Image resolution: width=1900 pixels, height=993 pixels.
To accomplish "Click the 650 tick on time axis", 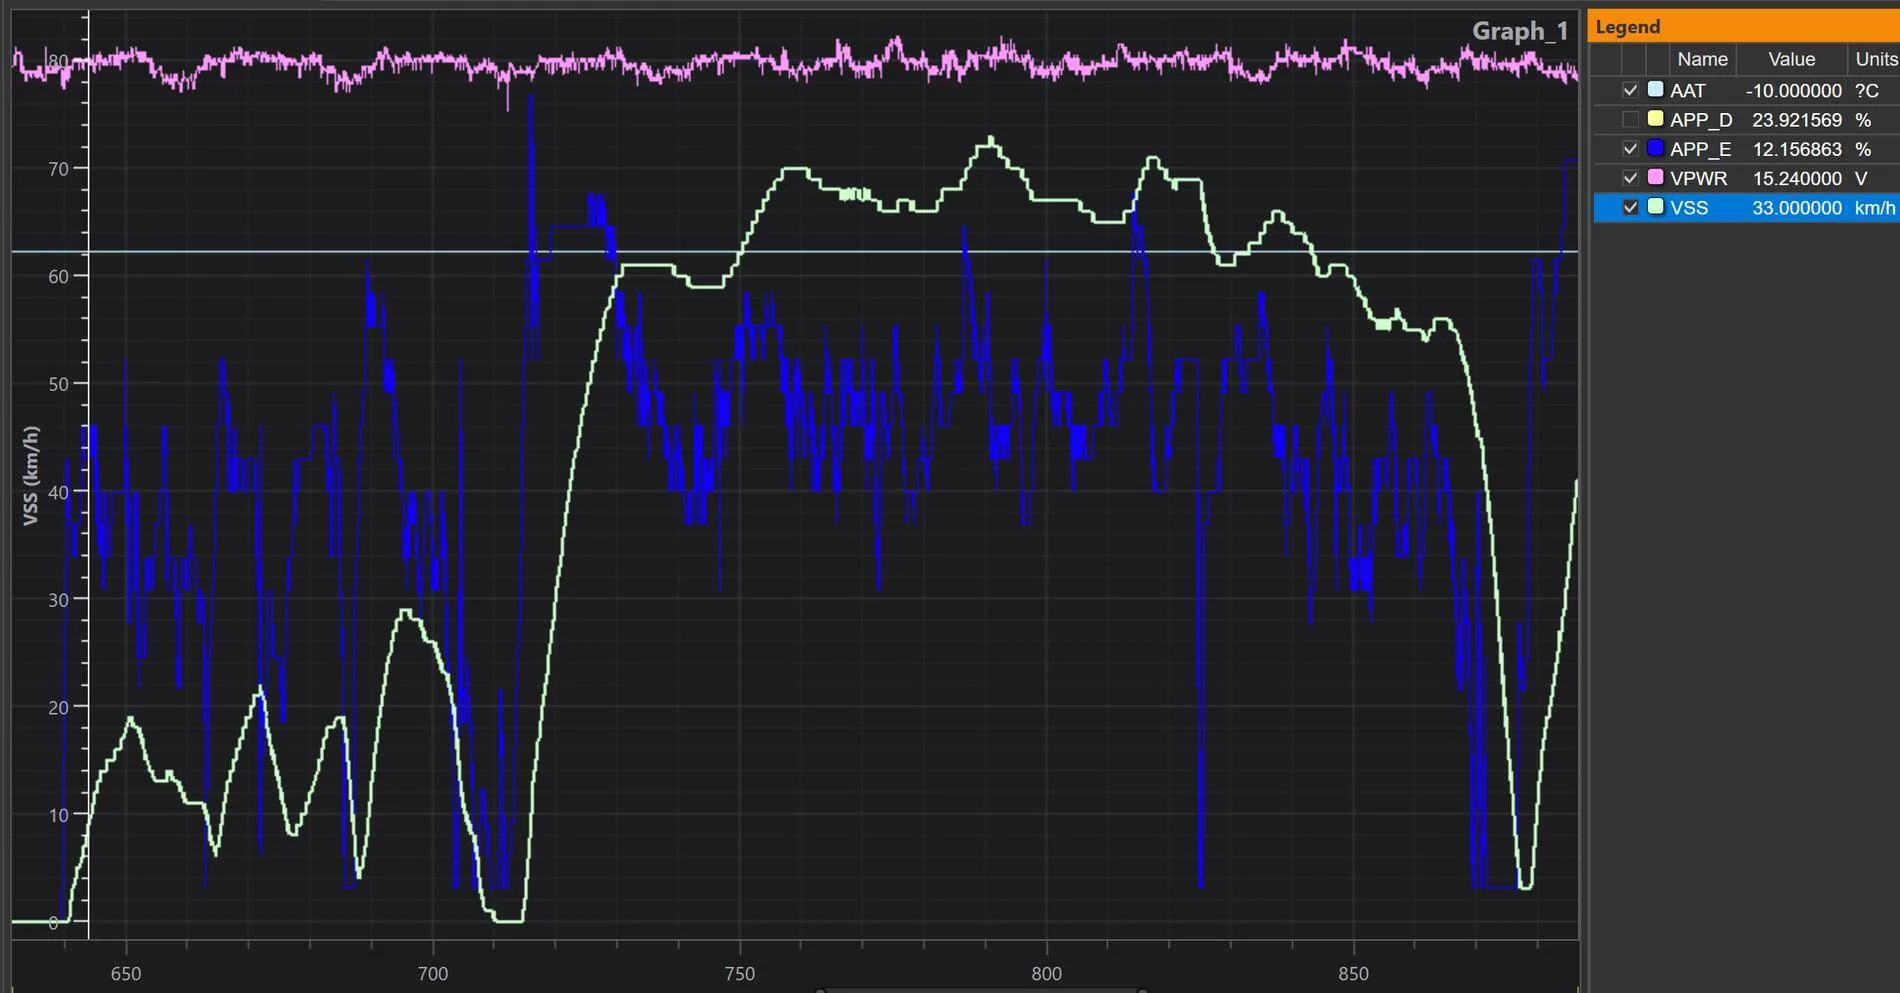I will [x=126, y=973].
